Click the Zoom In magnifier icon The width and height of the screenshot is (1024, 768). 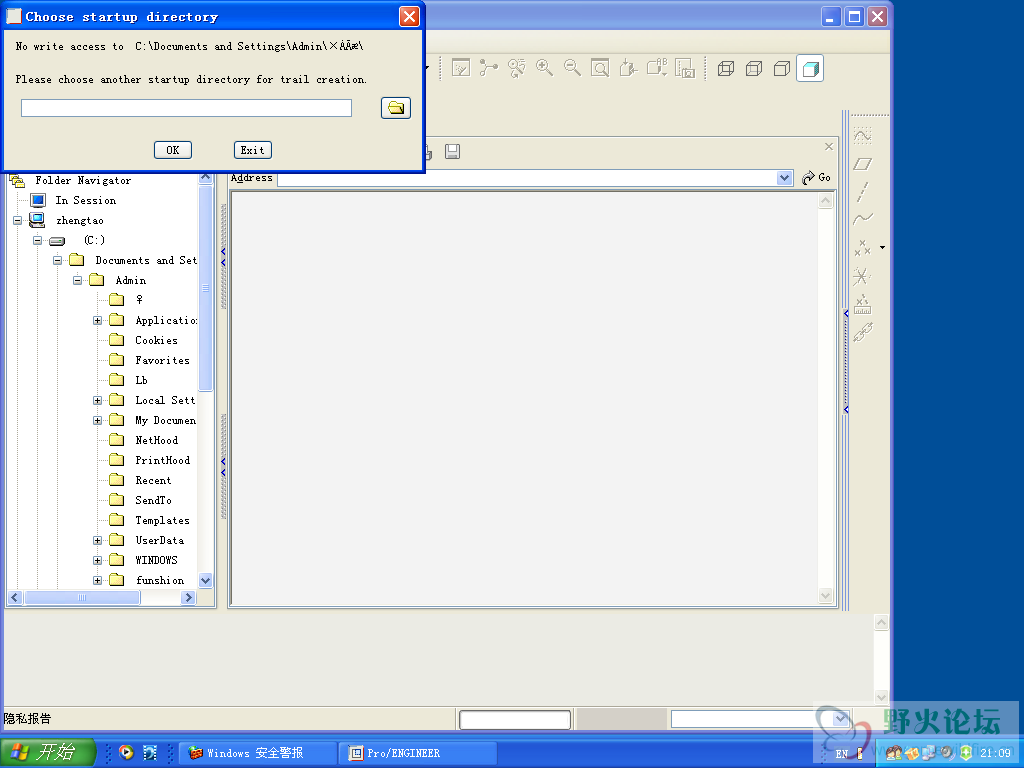tap(545, 68)
